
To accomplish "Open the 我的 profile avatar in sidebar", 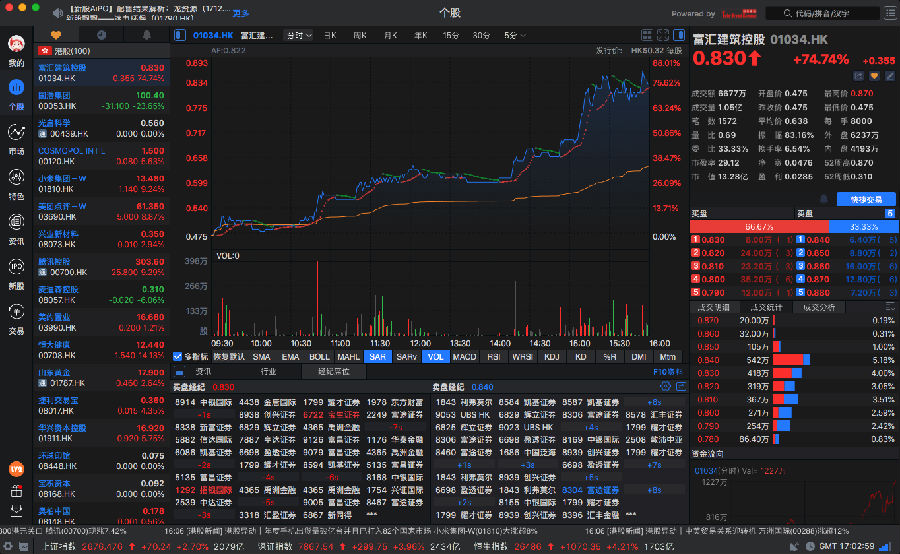I will 16,44.
